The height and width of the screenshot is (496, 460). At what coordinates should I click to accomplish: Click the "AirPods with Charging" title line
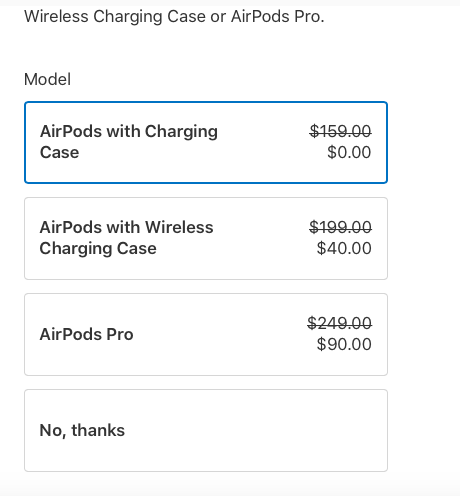[x=129, y=131]
